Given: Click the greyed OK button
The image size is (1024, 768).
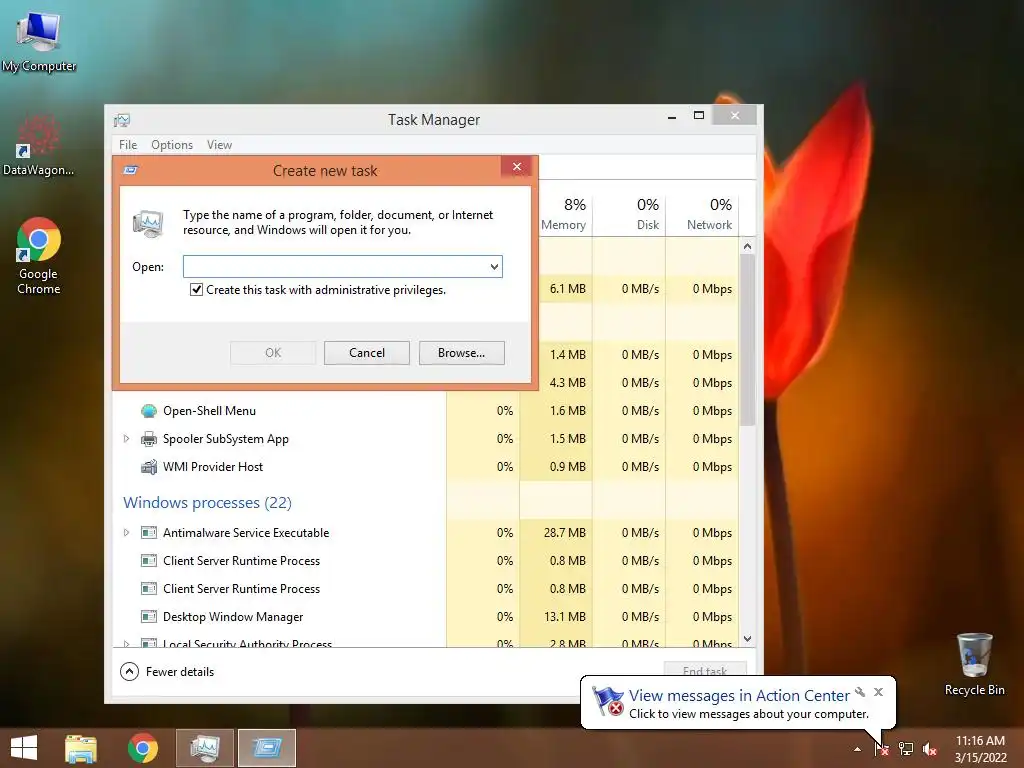Looking at the screenshot, I should pos(273,353).
